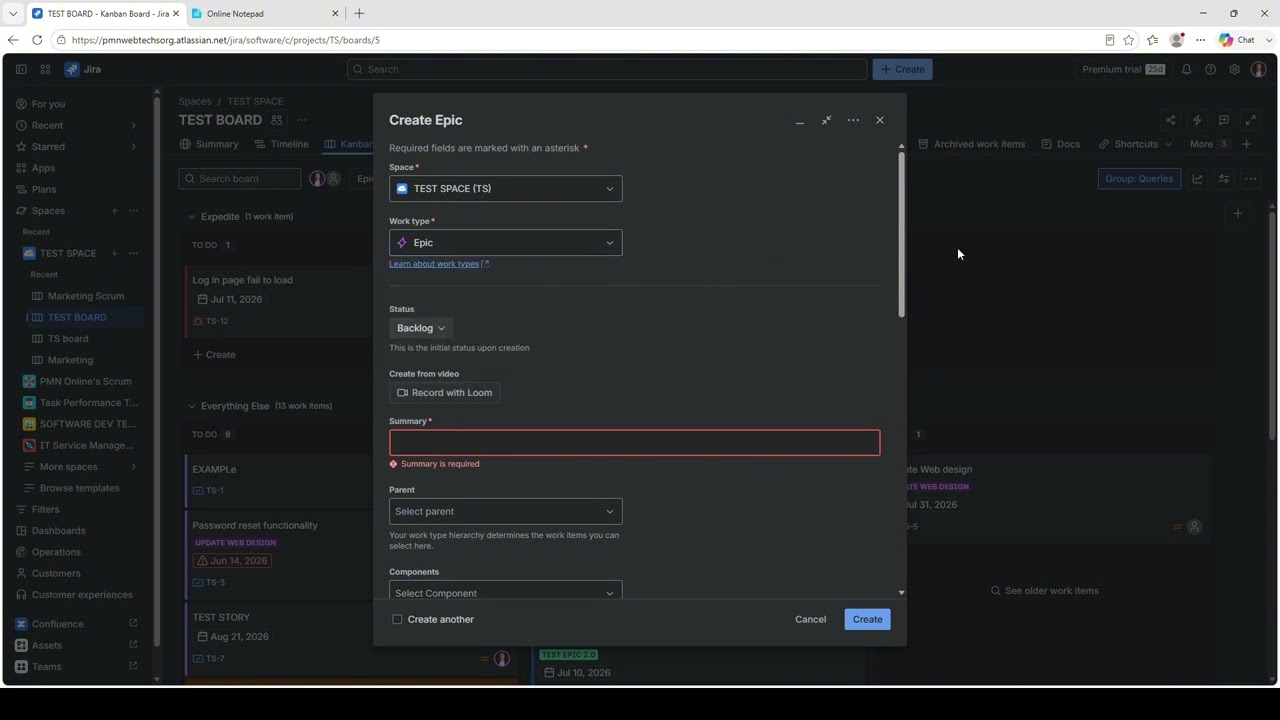Click the three-dot menu beside TEST SPACE
Image resolution: width=1280 pixels, height=720 pixels.
click(x=133, y=253)
